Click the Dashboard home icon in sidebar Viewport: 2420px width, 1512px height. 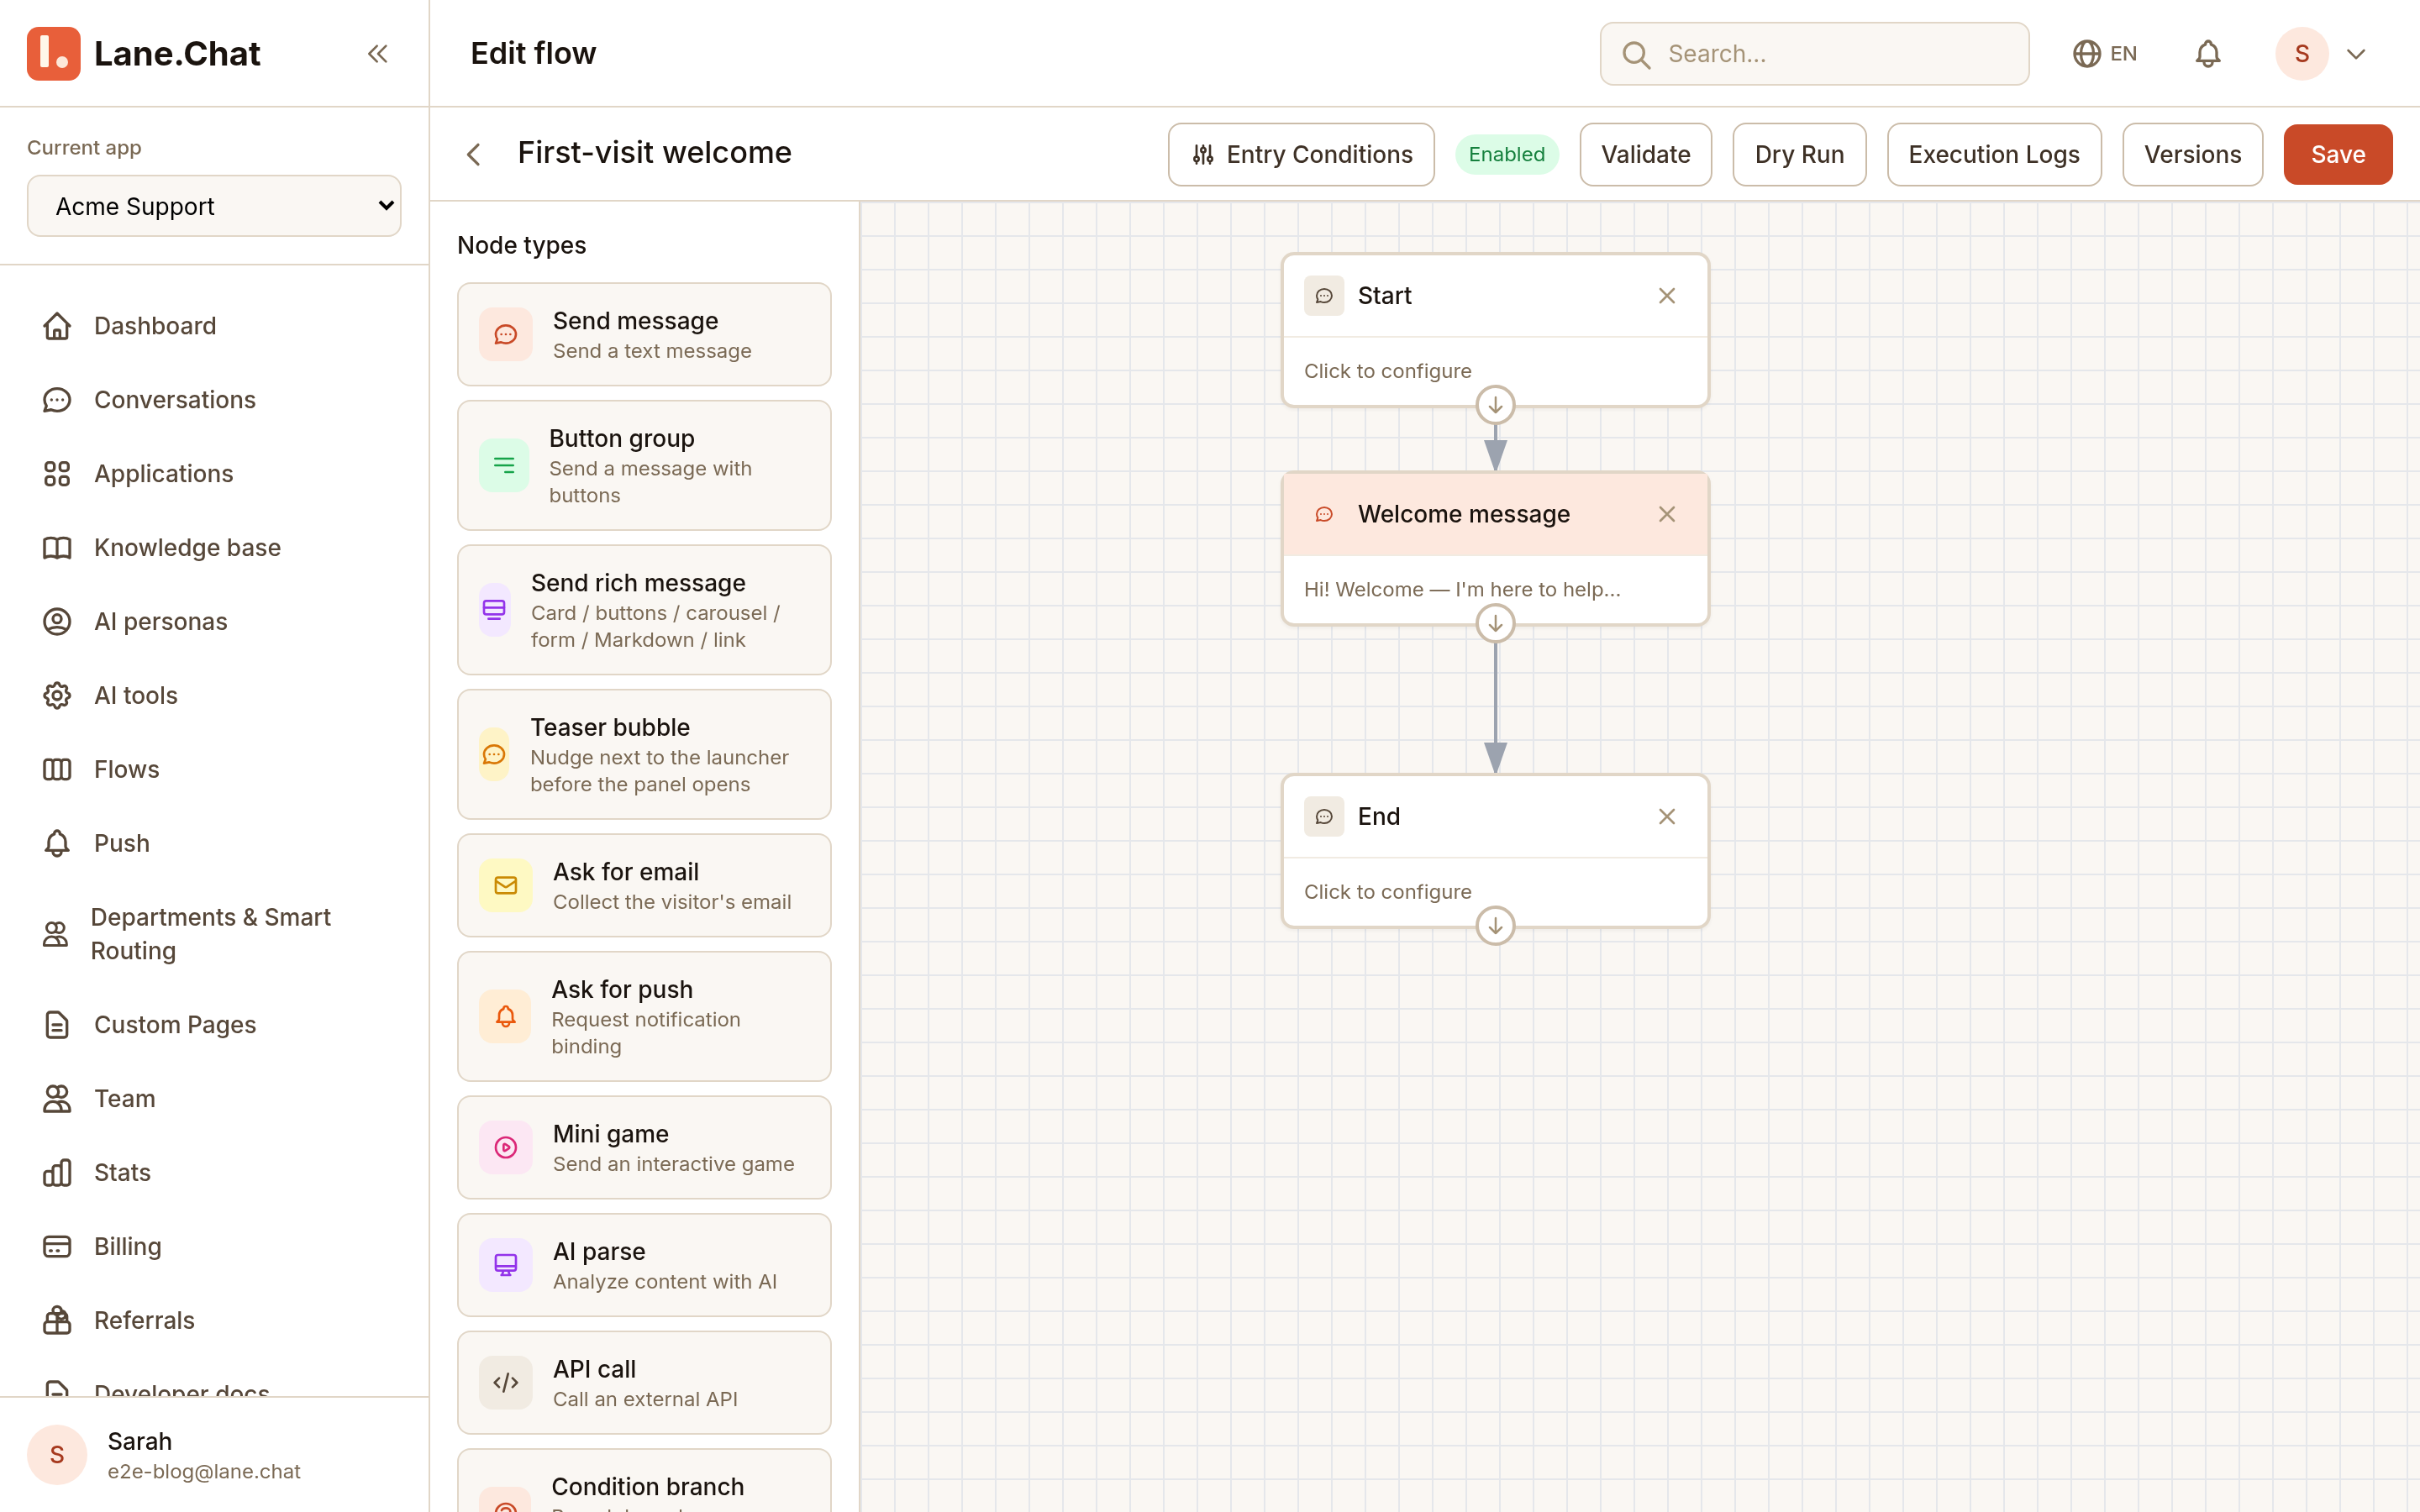click(x=57, y=326)
